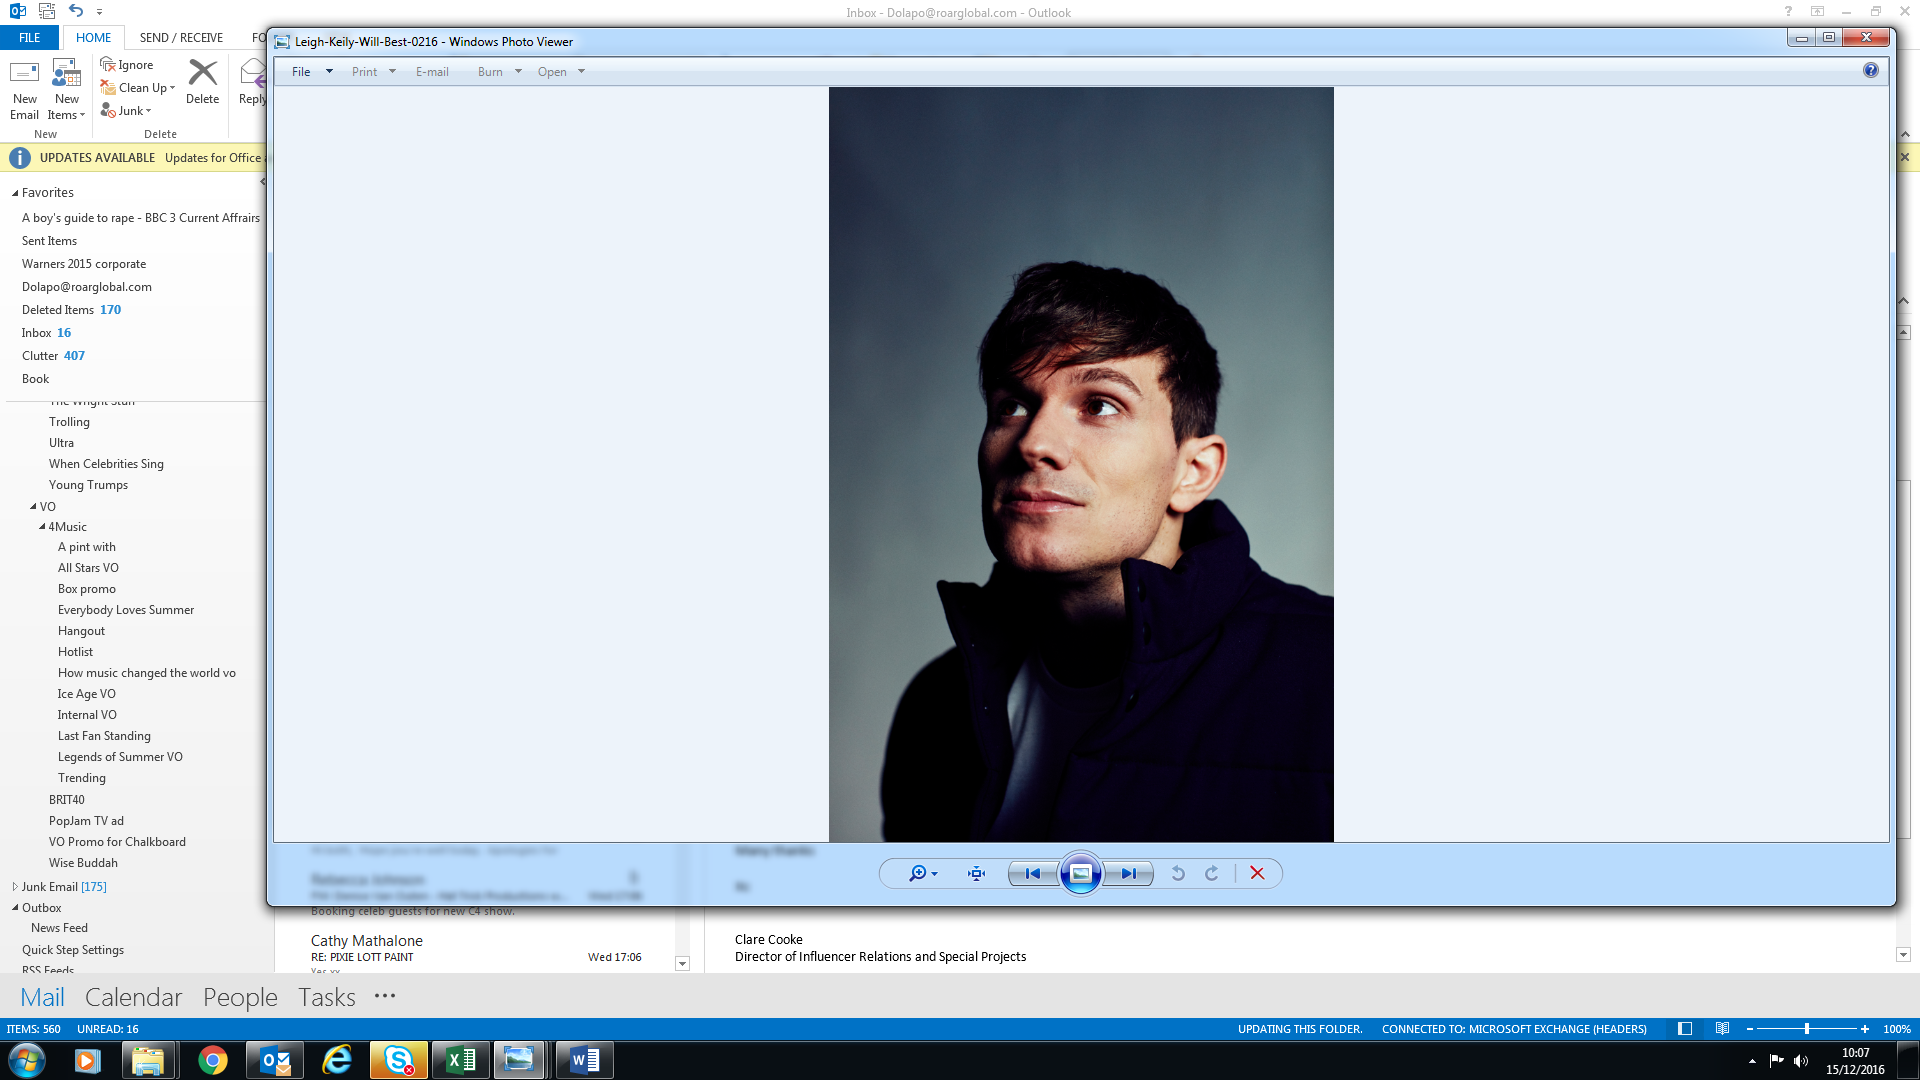Click zoom in plus on status bar
The height and width of the screenshot is (1080, 1920).
click(1865, 1029)
